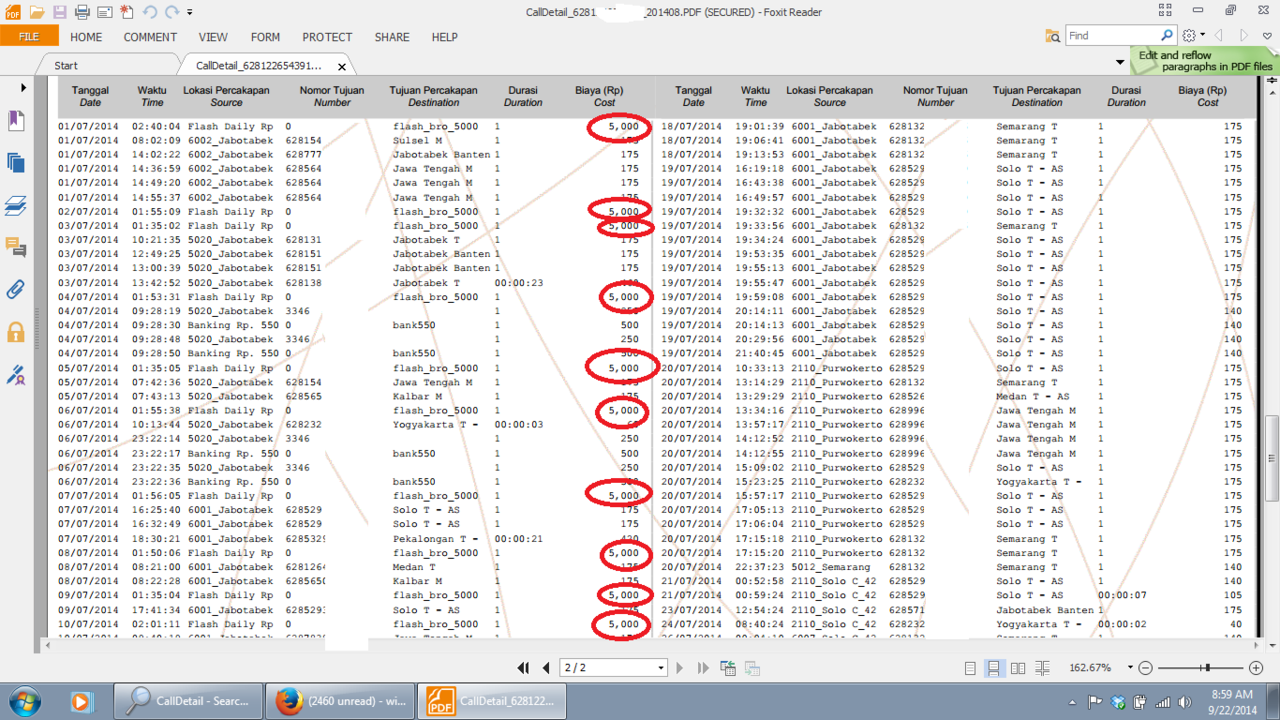Click the search settings gear icon

[1189, 36]
